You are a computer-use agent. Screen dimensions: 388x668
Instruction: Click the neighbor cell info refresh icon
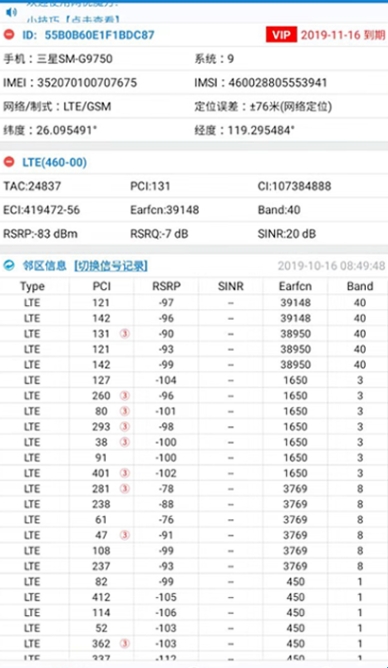[9, 266]
